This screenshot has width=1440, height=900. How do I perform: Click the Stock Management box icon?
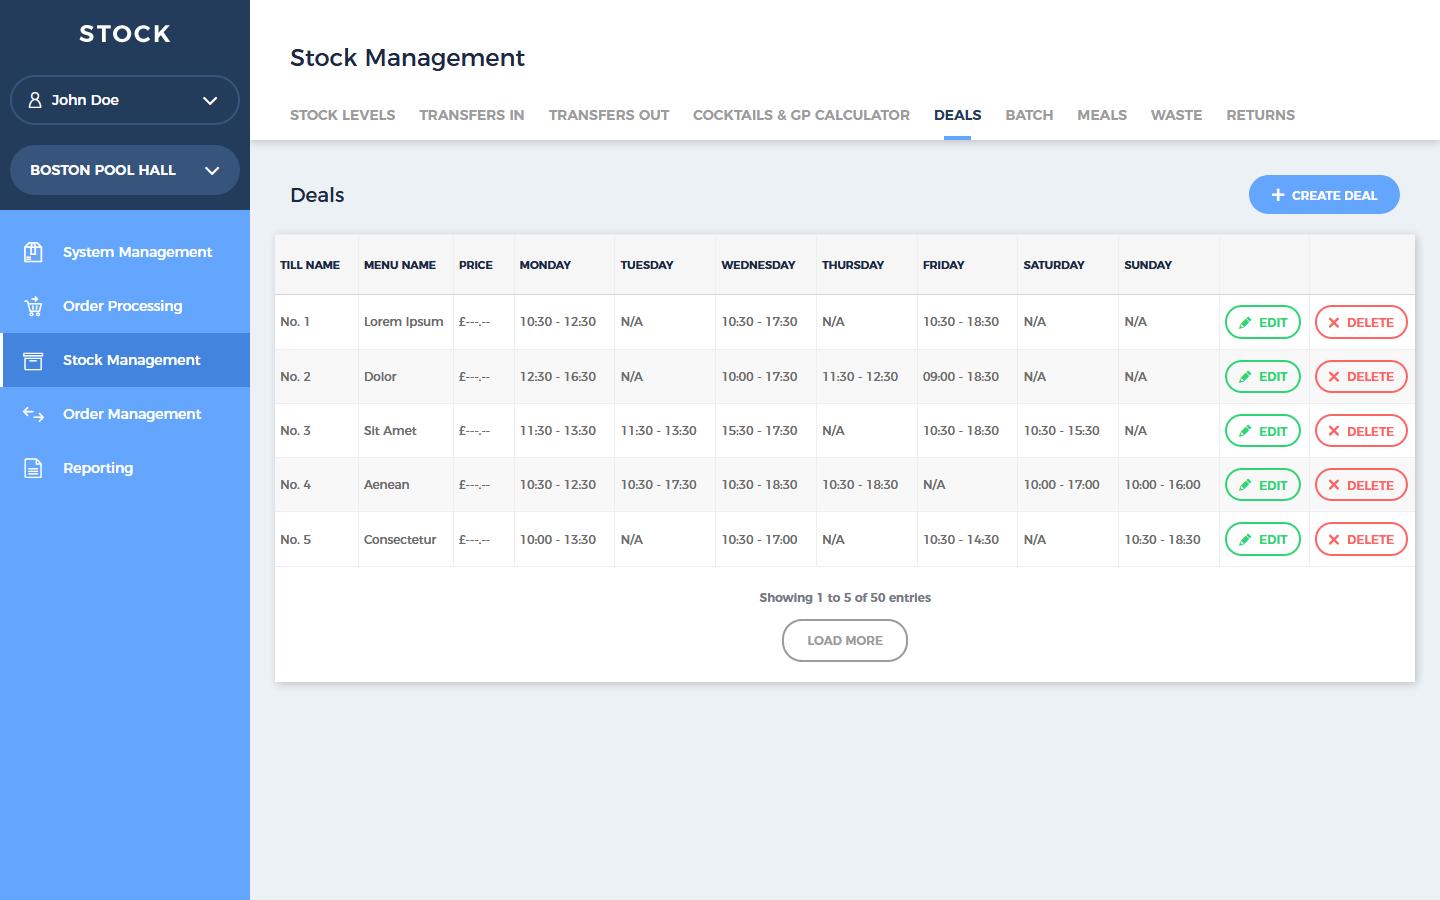[x=33, y=360]
